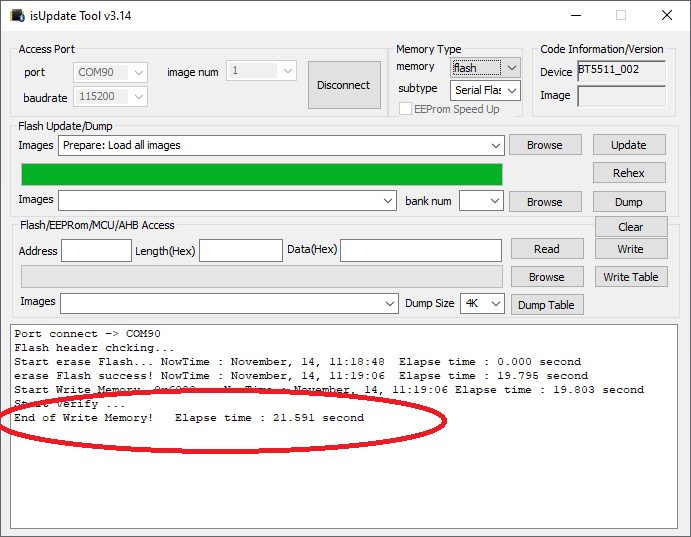
Task: Click the Dump Table button
Action: coord(546,305)
